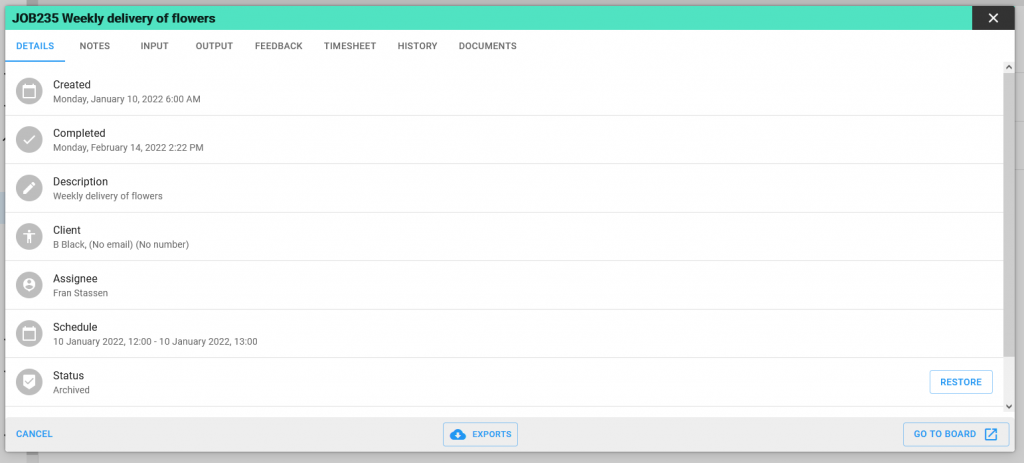
Task: Click the completed date 'Monday, February 14, 2022 2:22 PM'
Action: click(x=128, y=148)
